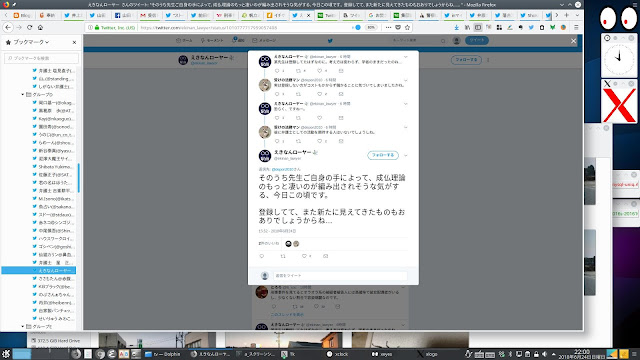The image size is (640, 360).
Task: Collapse the first グループ bookmark folder
Action: pos(23,94)
